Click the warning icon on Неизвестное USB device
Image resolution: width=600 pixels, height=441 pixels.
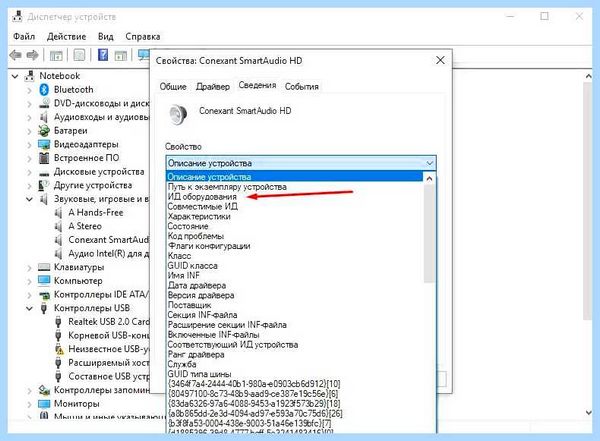pos(59,349)
